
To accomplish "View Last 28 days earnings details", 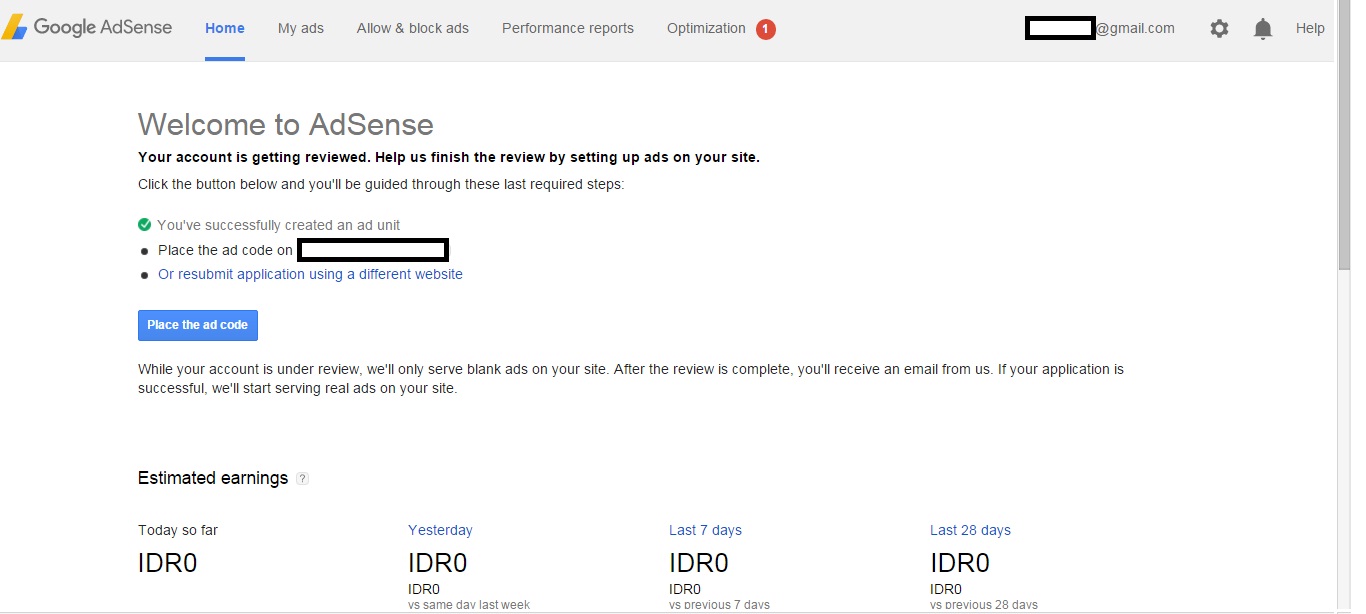I will tap(969, 529).
